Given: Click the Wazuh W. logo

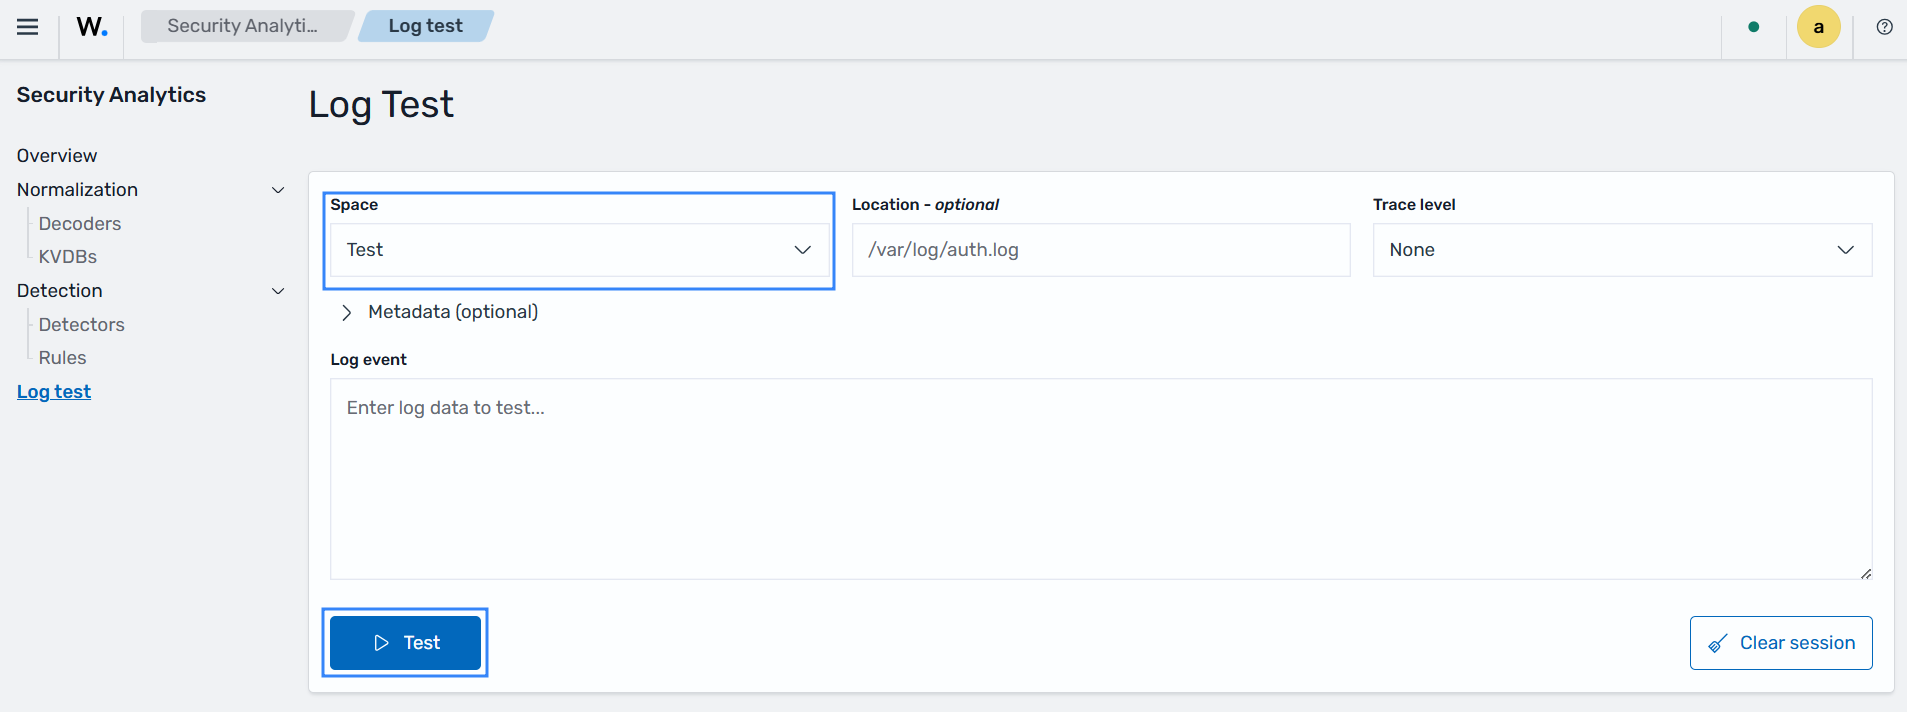Looking at the screenshot, I should pos(92,27).
